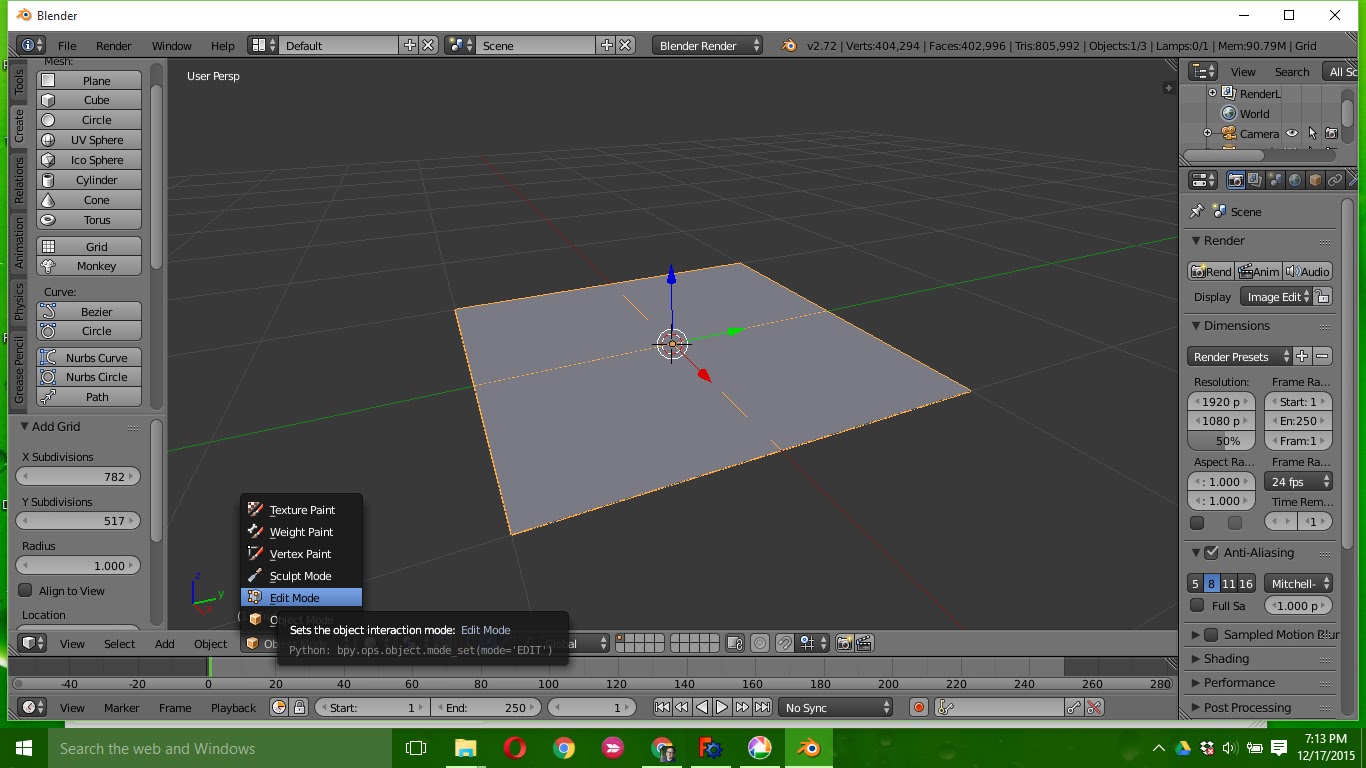
Task: Select 16 anti-aliasing samples
Action: tap(1246, 584)
